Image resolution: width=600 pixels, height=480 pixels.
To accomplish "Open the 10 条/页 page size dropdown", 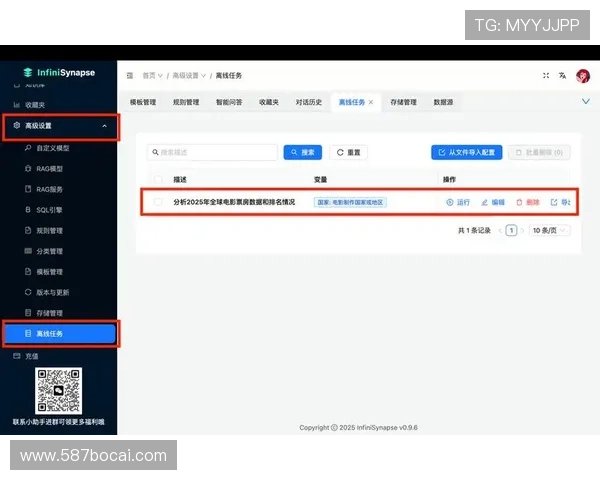I will [549, 230].
